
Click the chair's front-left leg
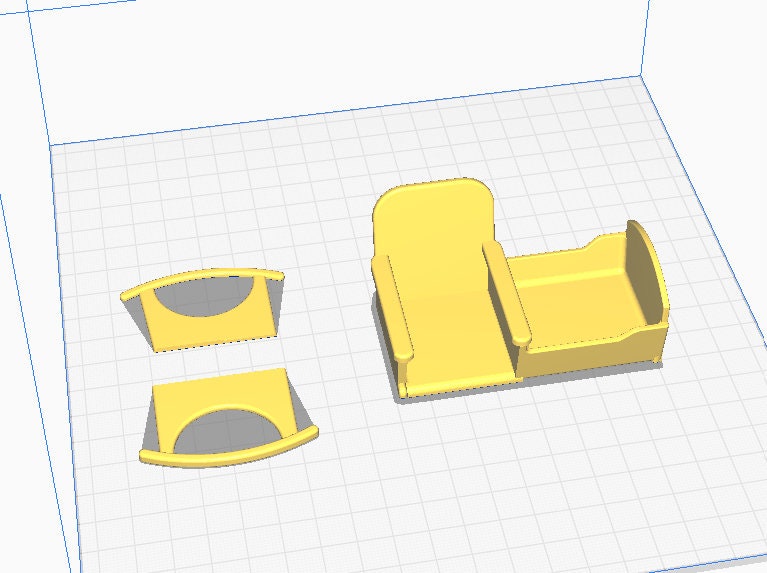click(404, 383)
